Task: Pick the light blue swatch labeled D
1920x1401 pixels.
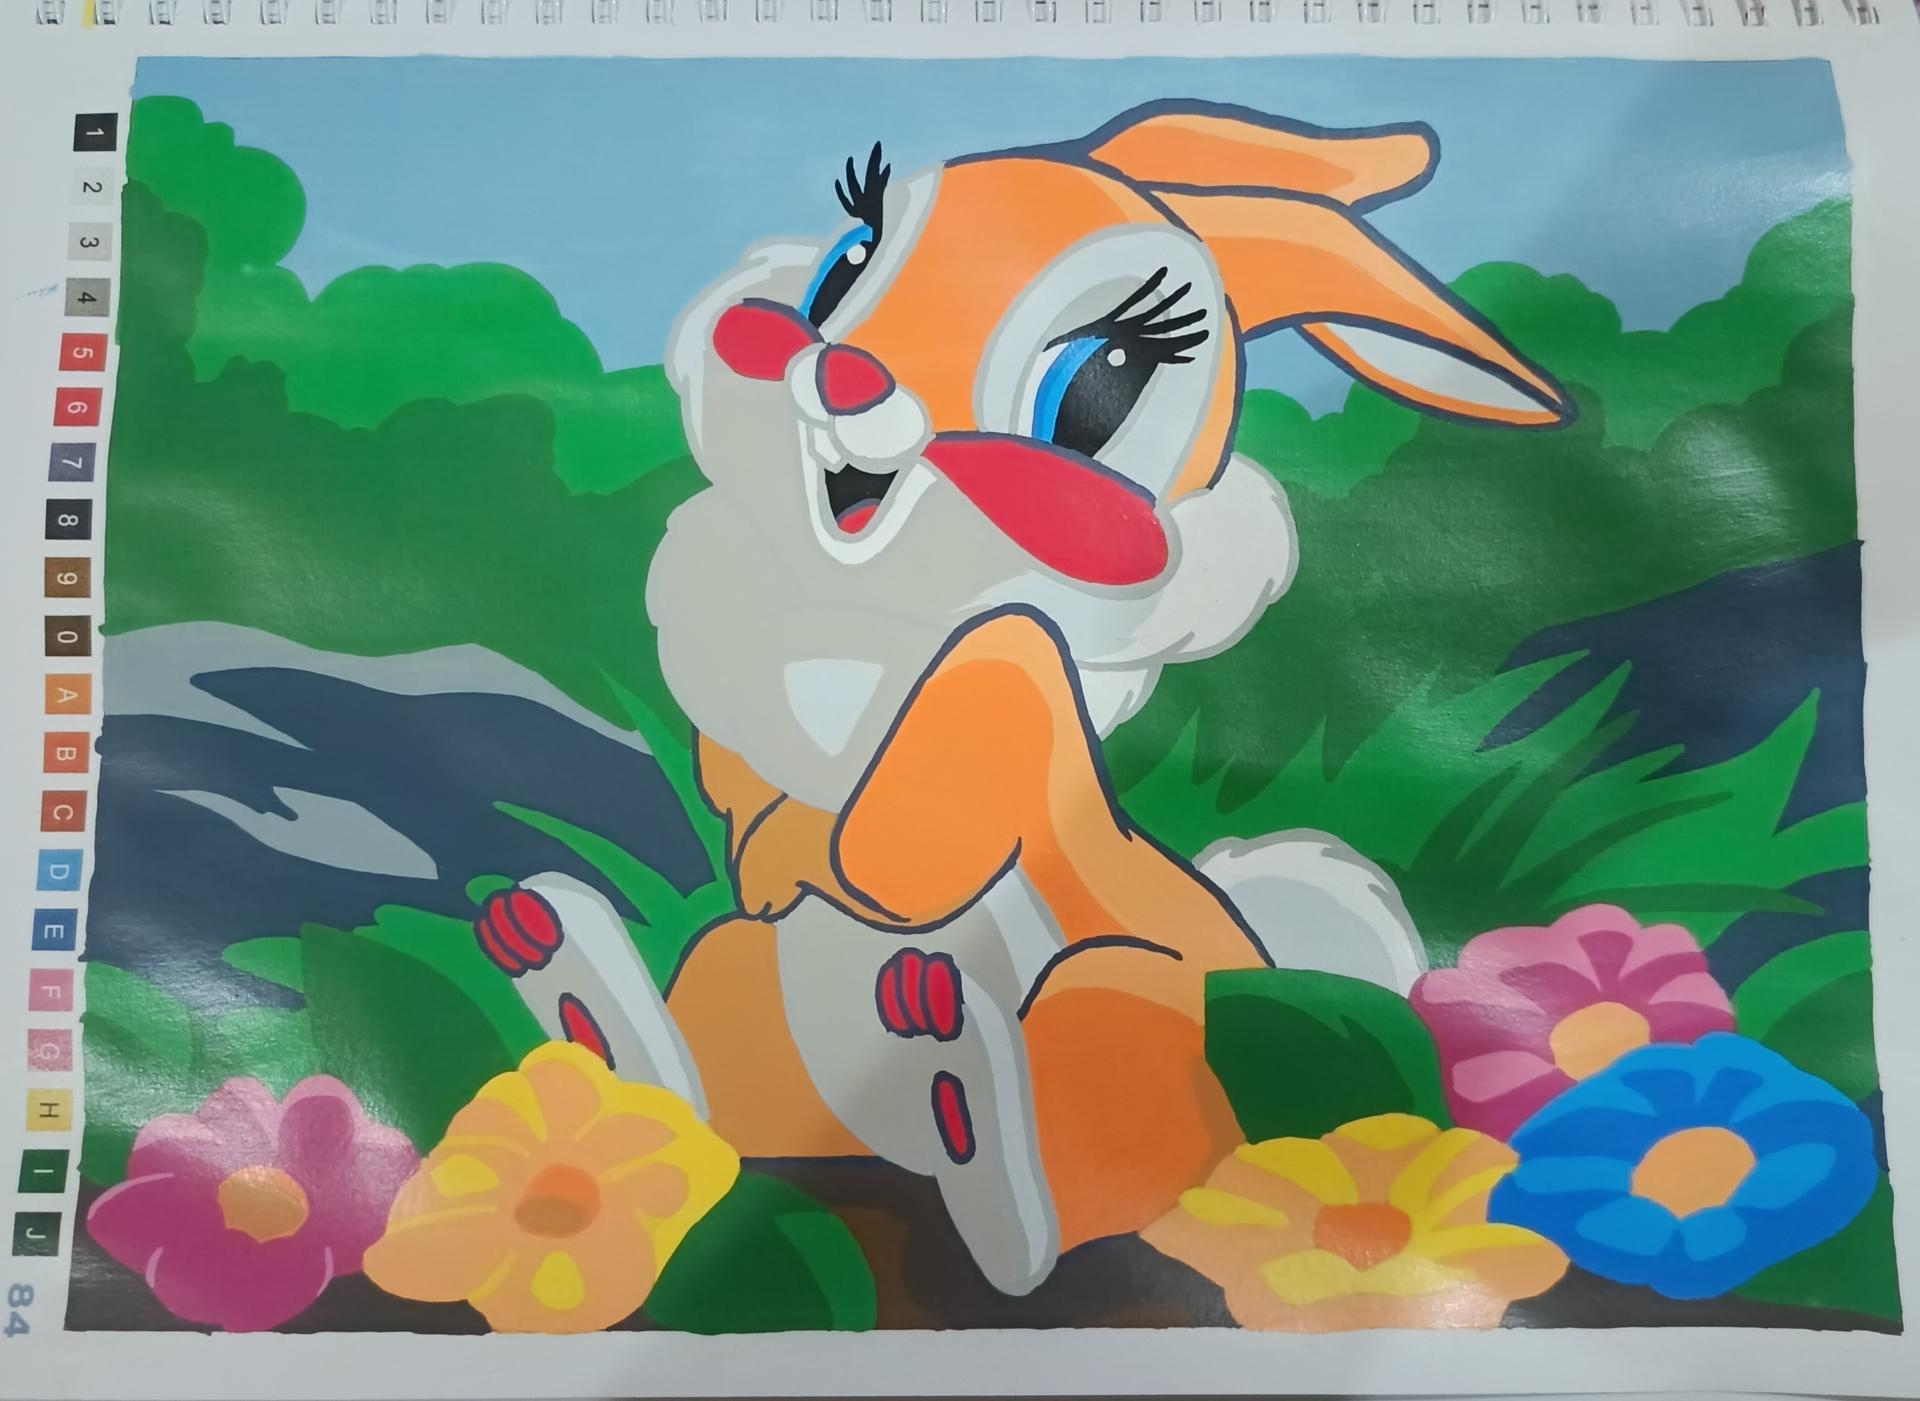Action: pyautogui.click(x=59, y=871)
